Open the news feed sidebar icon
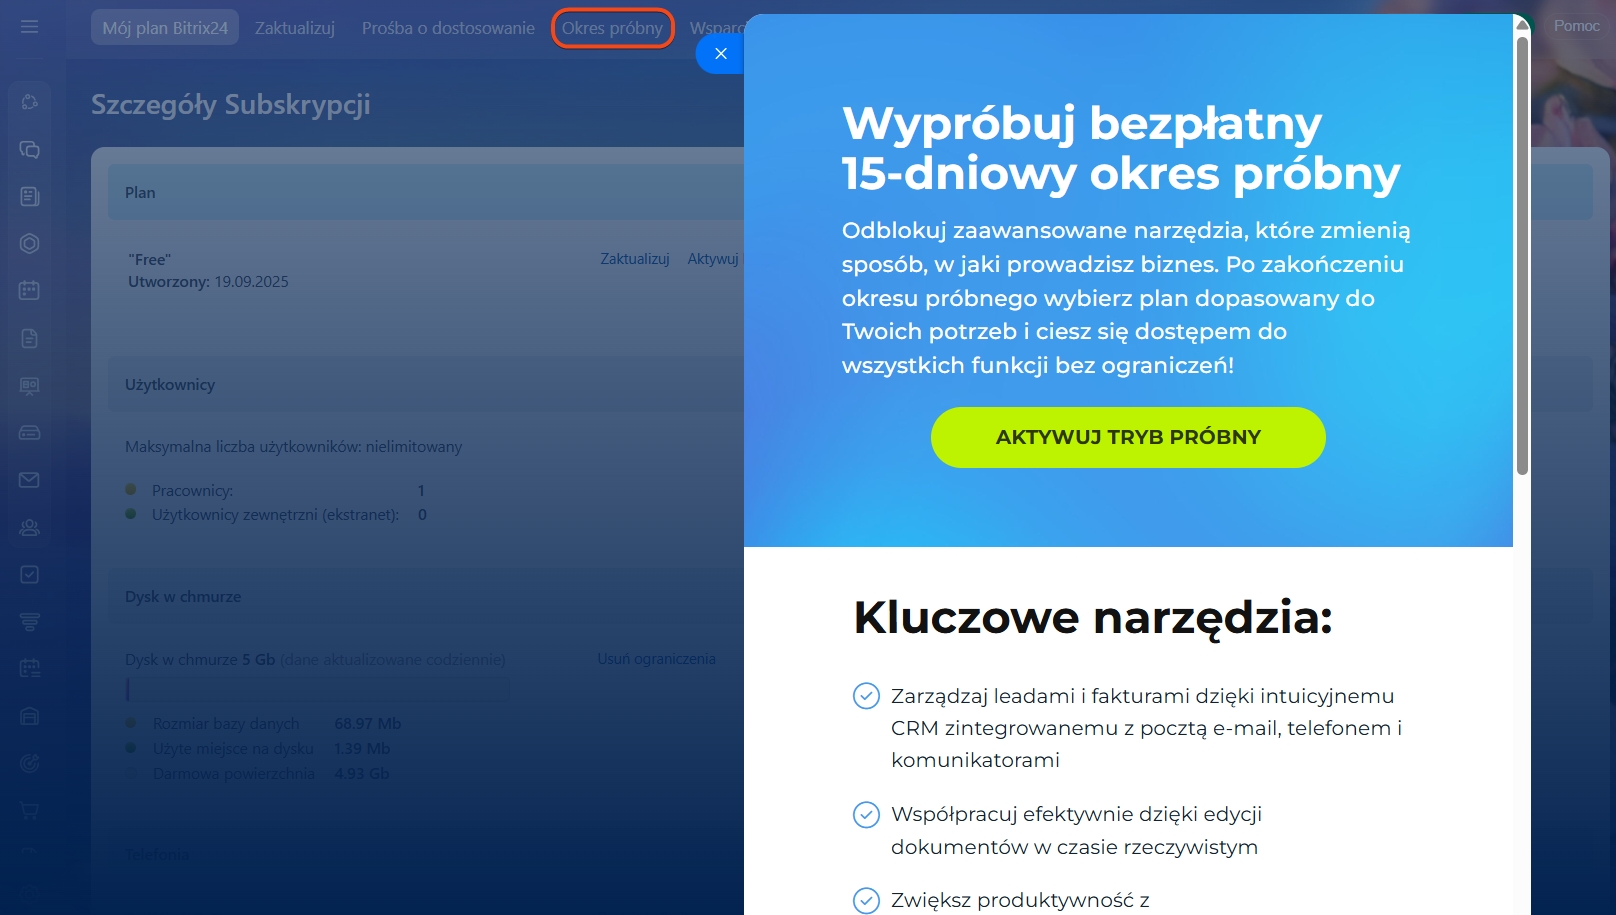The image size is (1616, 915). click(29, 197)
